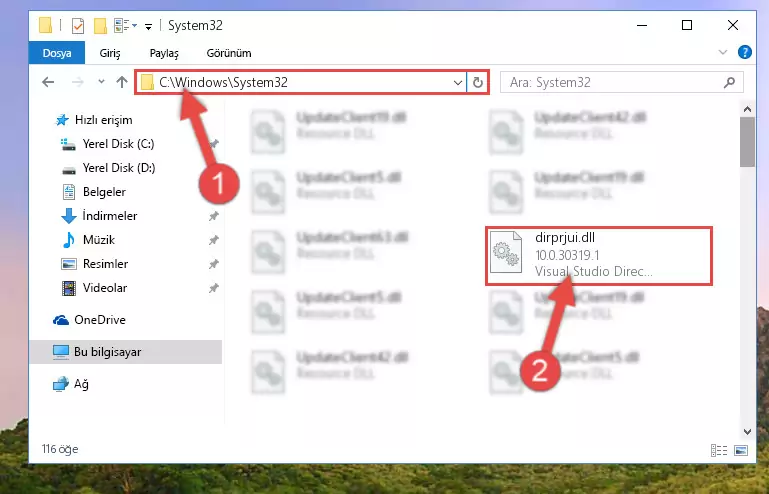769x494 pixels.
Task: Switch to large thumbnails view icon
Action: coord(741,450)
